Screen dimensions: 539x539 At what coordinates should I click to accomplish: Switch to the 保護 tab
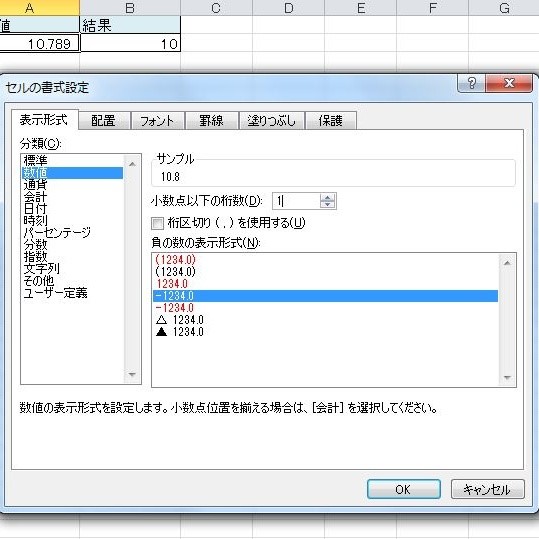tap(330, 121)
